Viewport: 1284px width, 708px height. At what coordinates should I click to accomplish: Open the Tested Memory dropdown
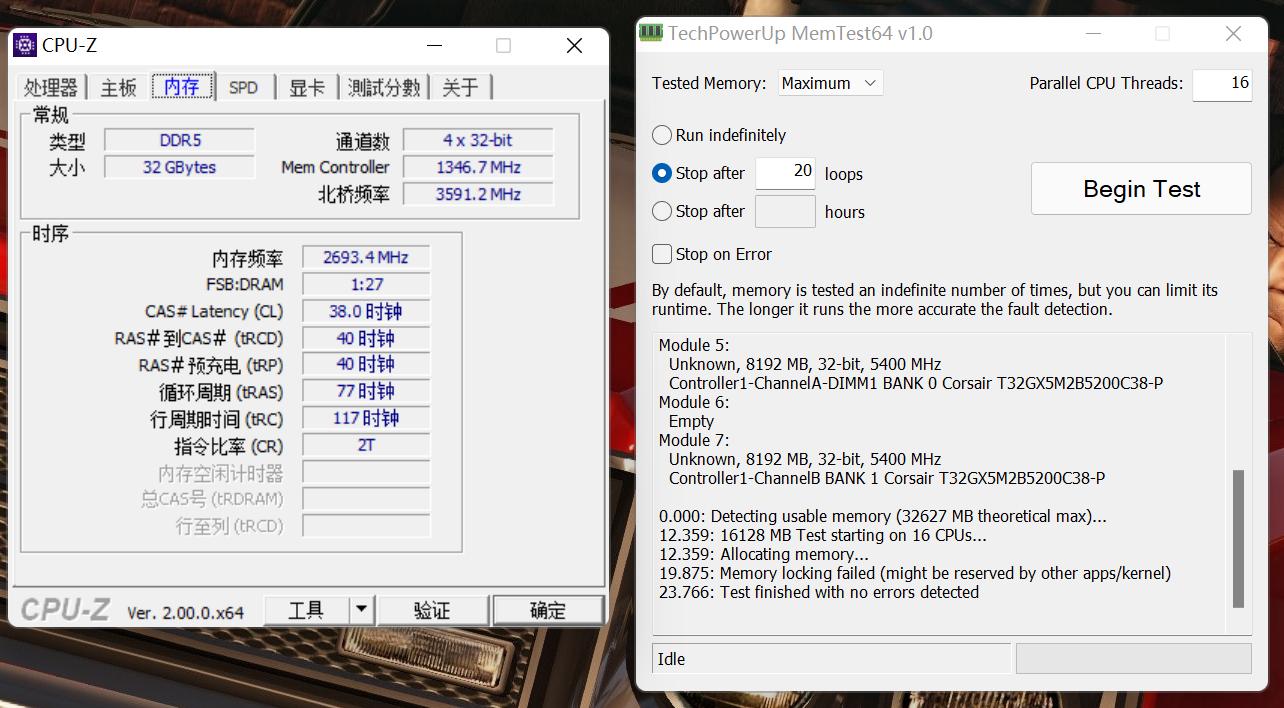pyautogui.click(x=829, y=83)
